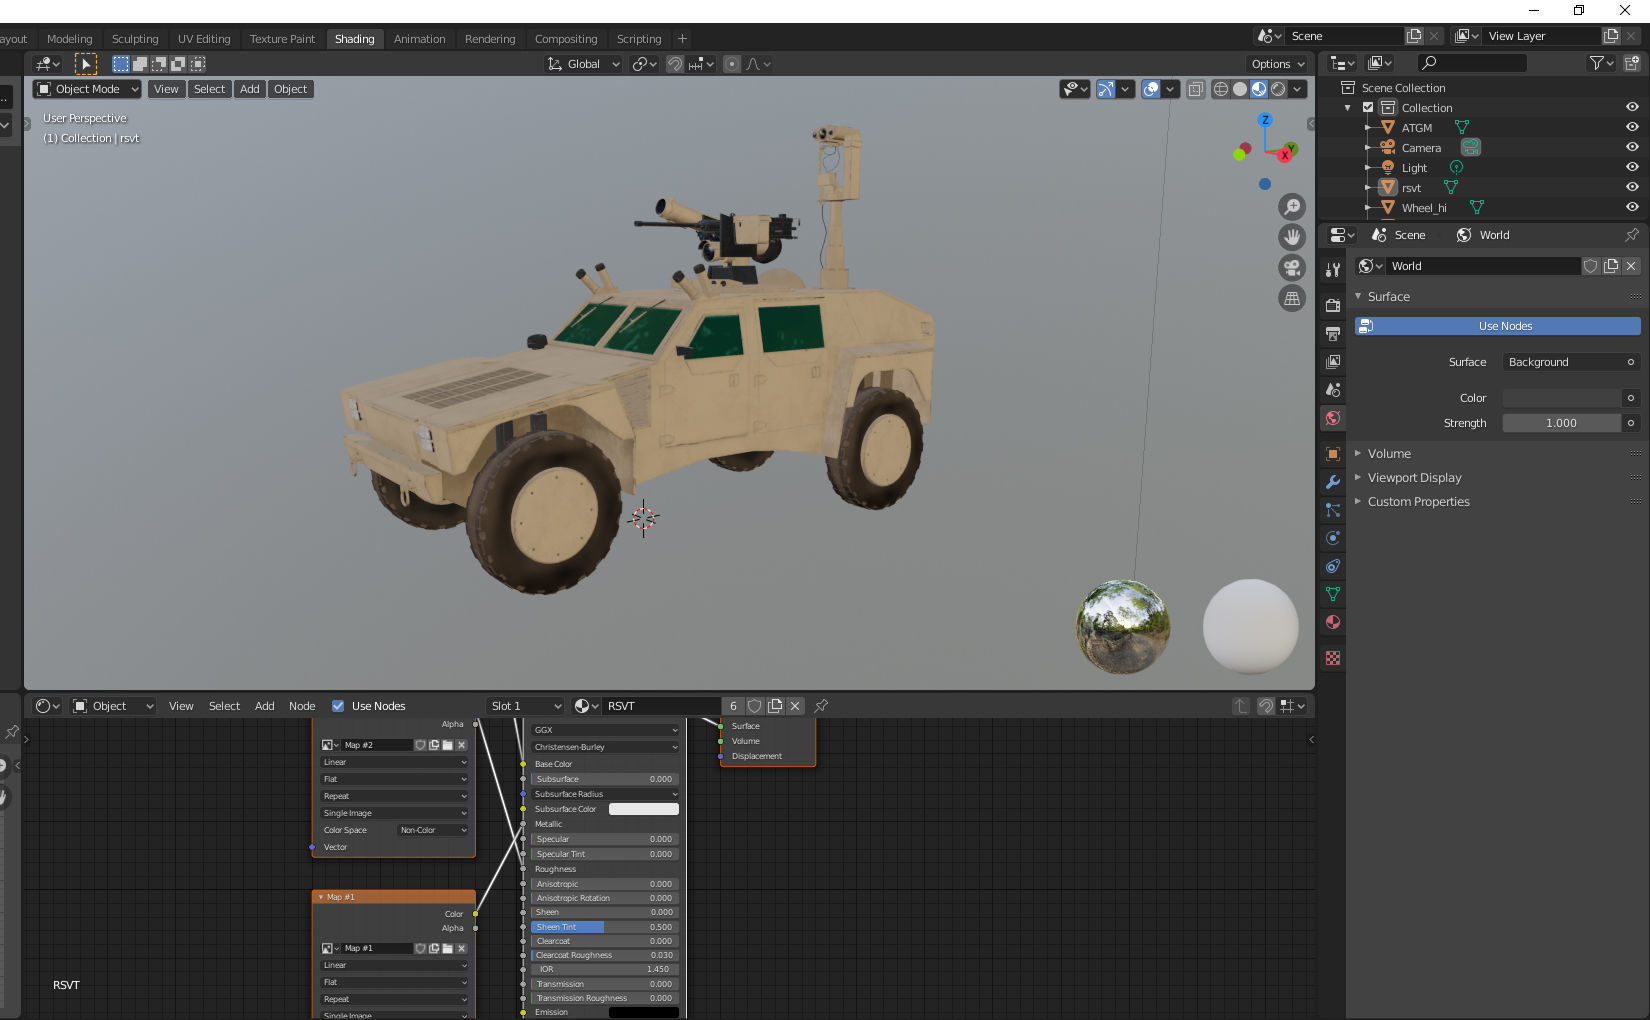Switch to the UV Editing workspace tab

(204, 39)
